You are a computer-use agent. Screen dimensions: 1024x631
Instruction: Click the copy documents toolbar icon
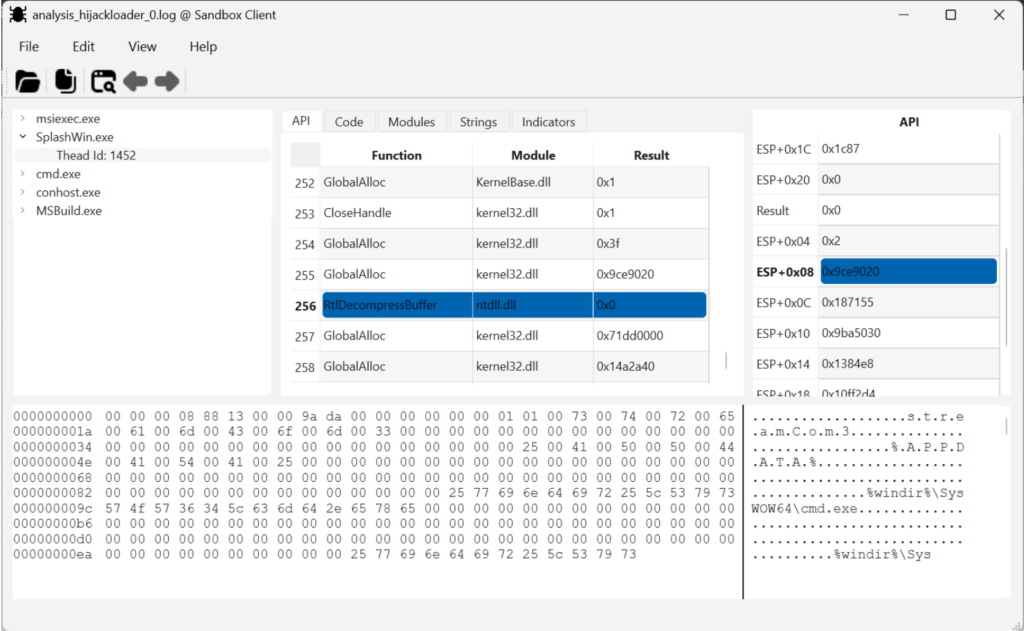[x=65, y=81]
